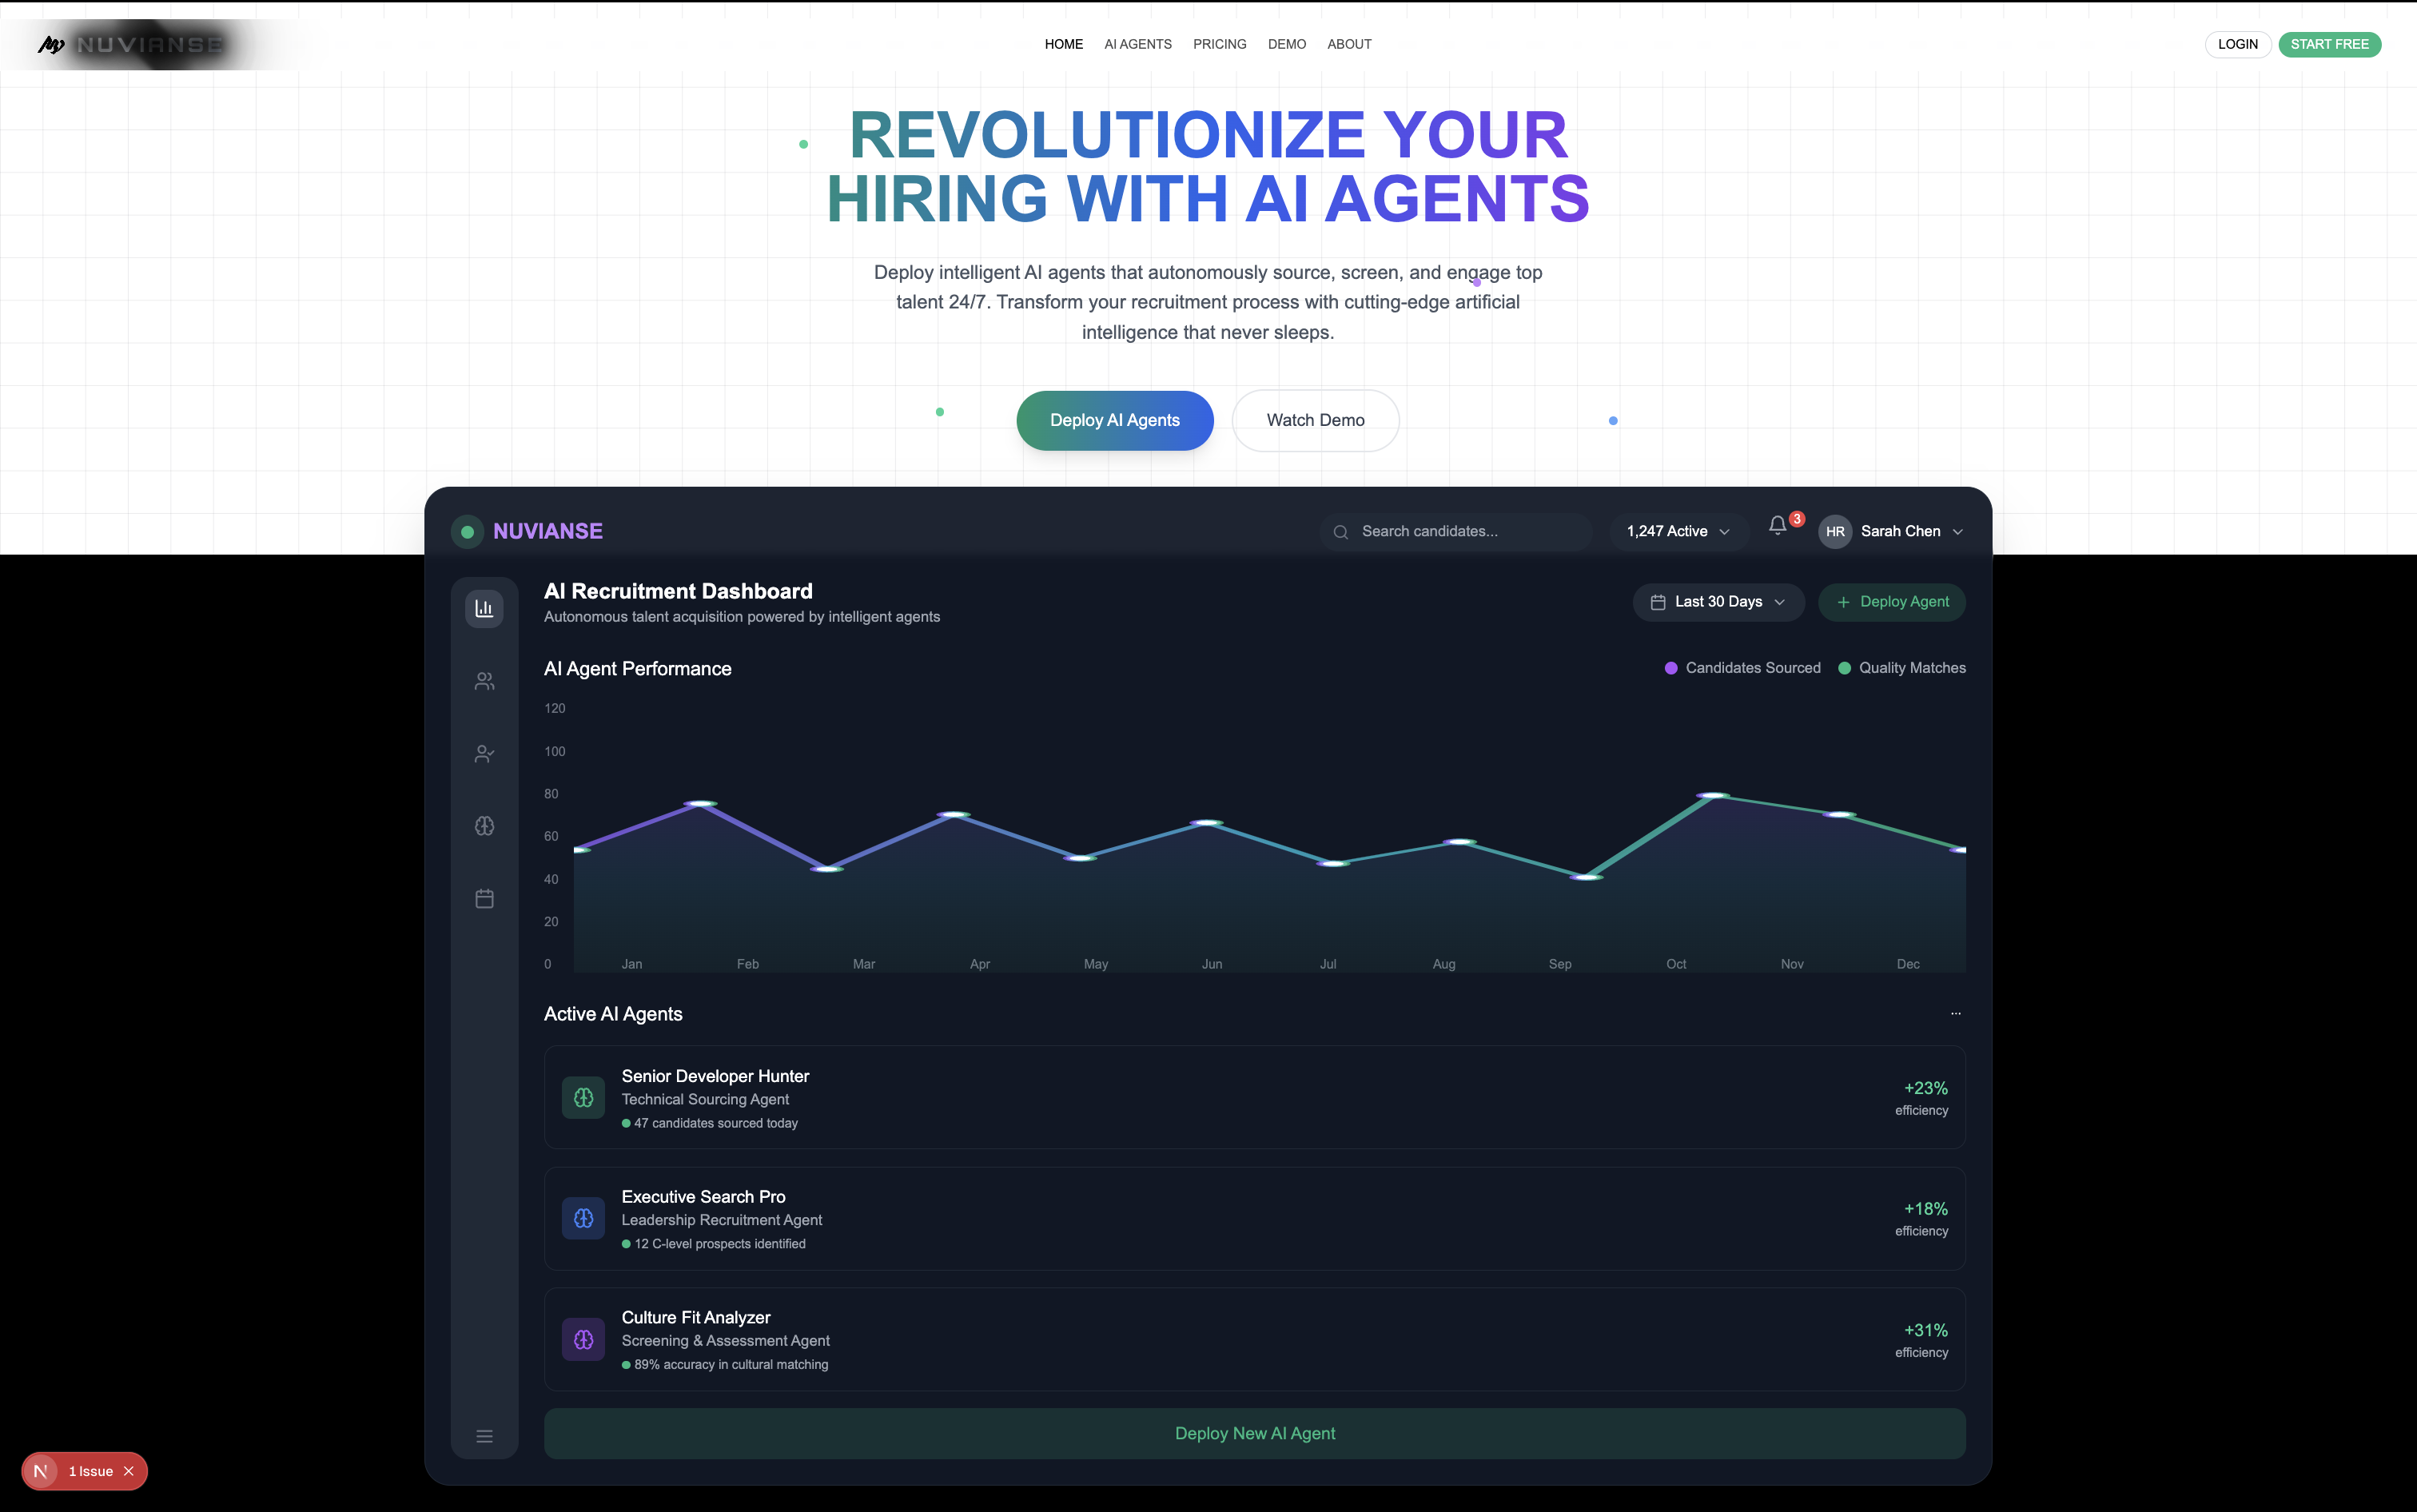
Task: Click the bar chart dashboard sidebar icon
Action: [x=484, y=608]
